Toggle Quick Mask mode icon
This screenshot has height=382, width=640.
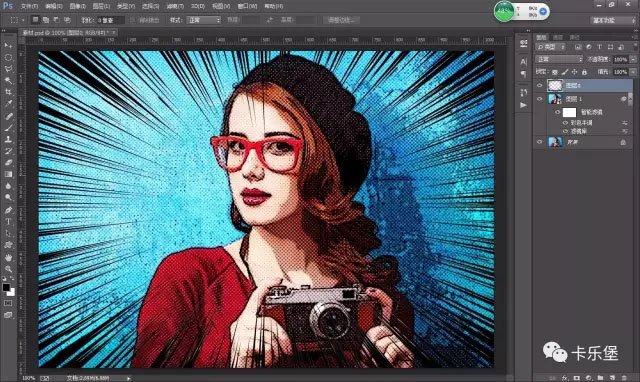tap(8, 303)
